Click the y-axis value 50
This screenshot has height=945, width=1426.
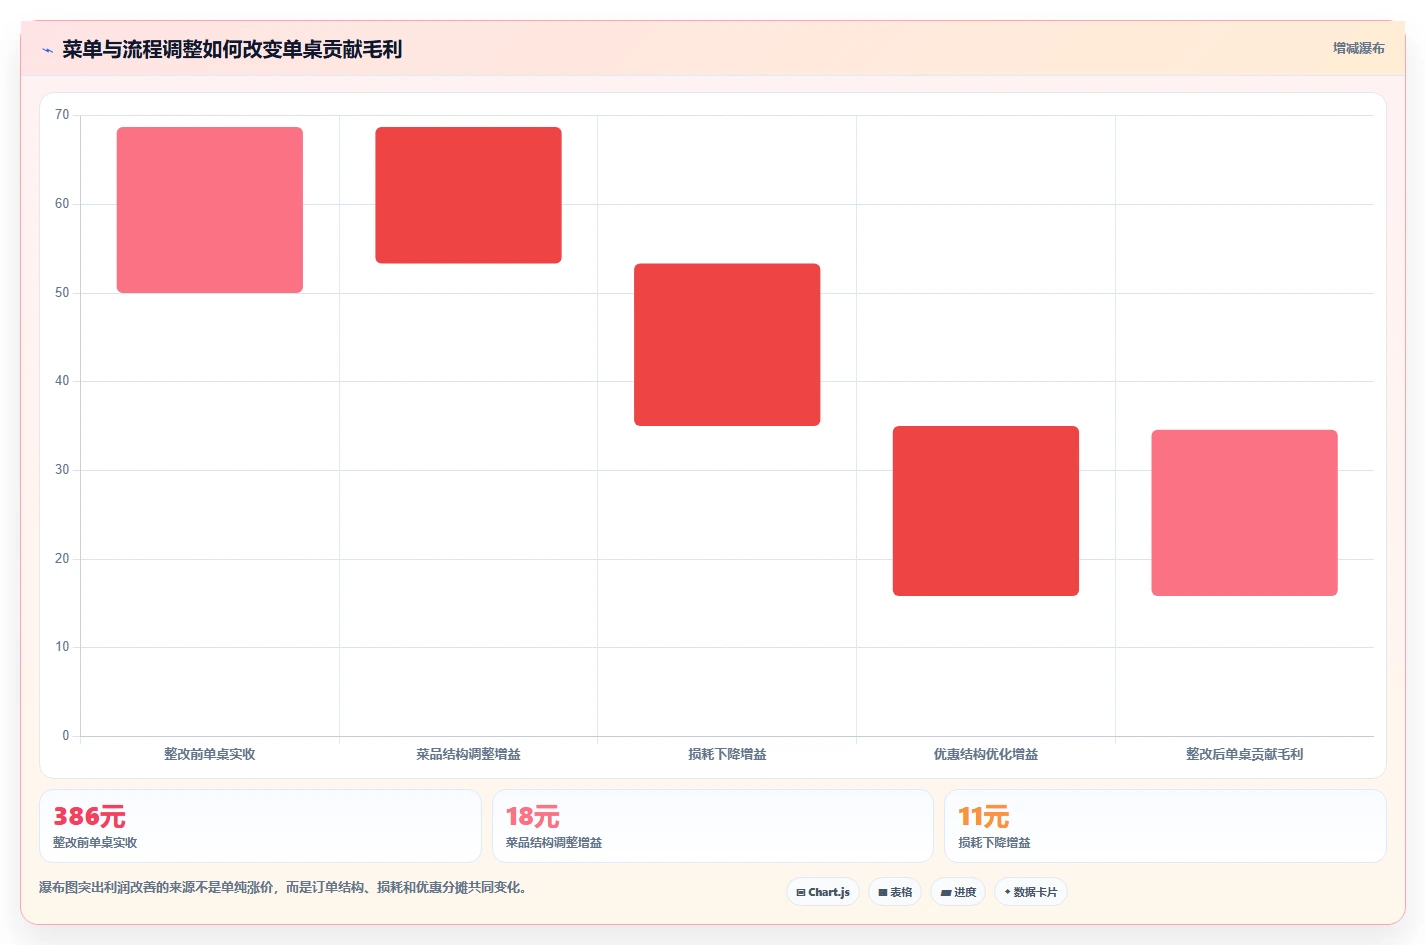pyautogui.click(x=62, y=293)
